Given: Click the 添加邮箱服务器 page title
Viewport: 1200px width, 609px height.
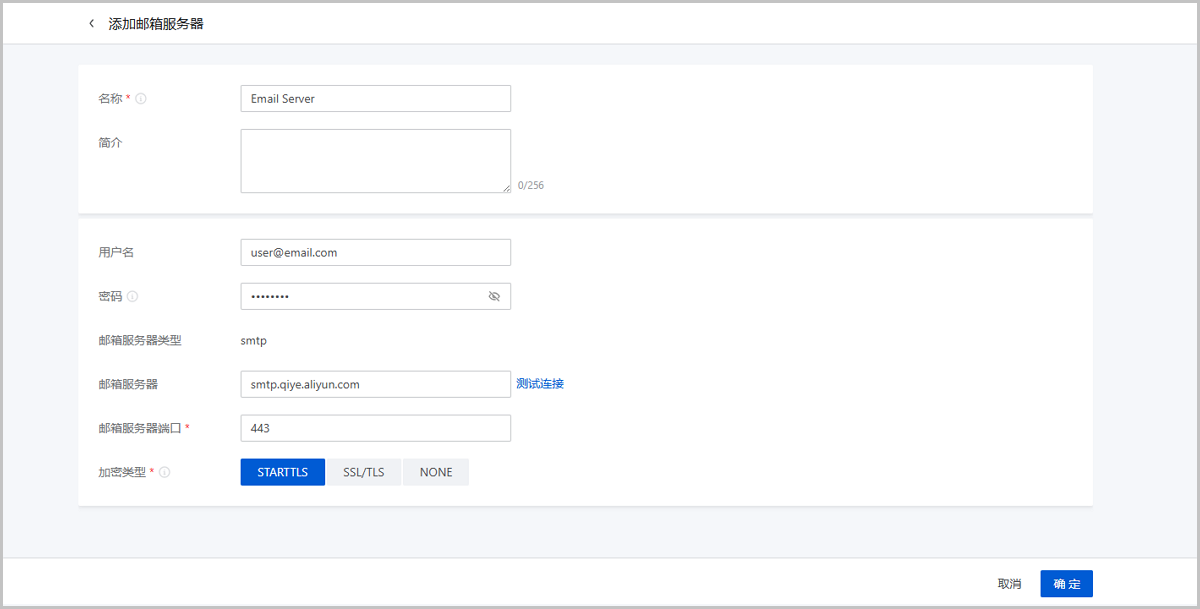Looking at the screenshot, I should coord(156,23).
